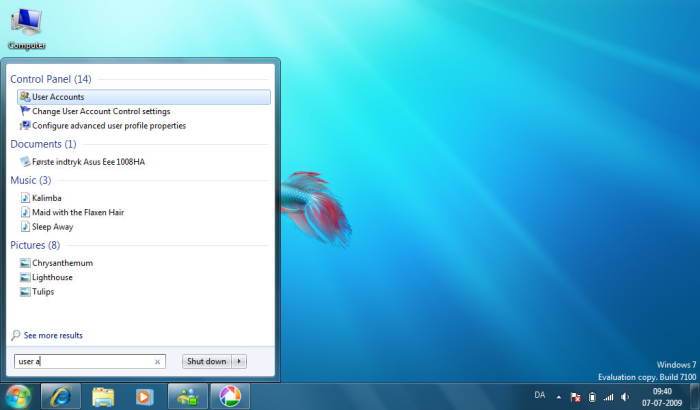The height and width of the screenshot is (410, 700).
Task: Click the document icon beside Første indtryk
Action: (x=25, y=161)
